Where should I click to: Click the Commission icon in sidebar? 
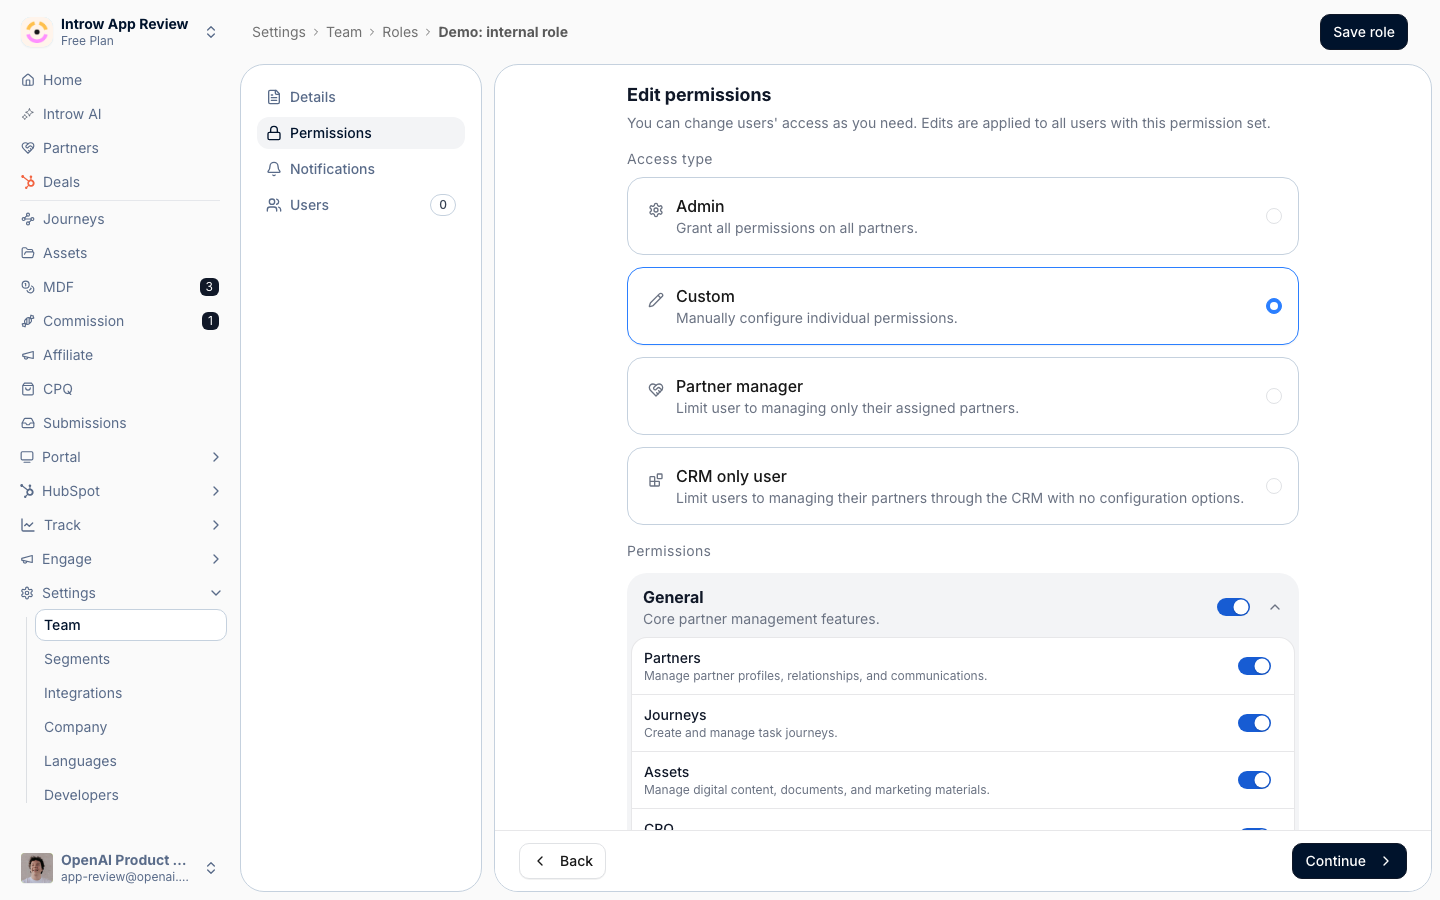coord(28,321)
